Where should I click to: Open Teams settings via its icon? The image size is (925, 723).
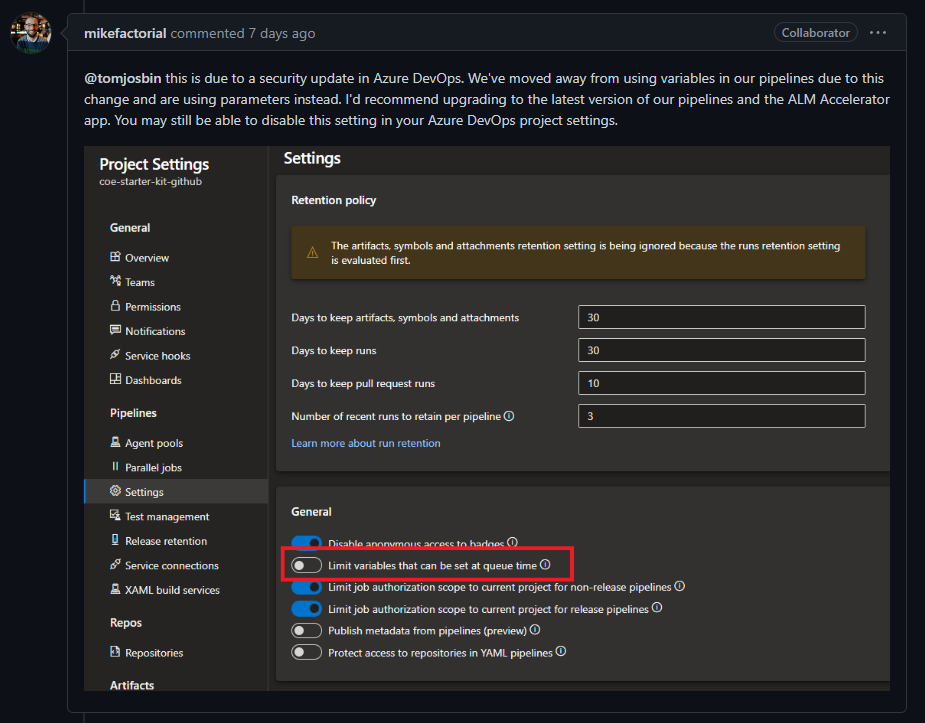(117, 282)
